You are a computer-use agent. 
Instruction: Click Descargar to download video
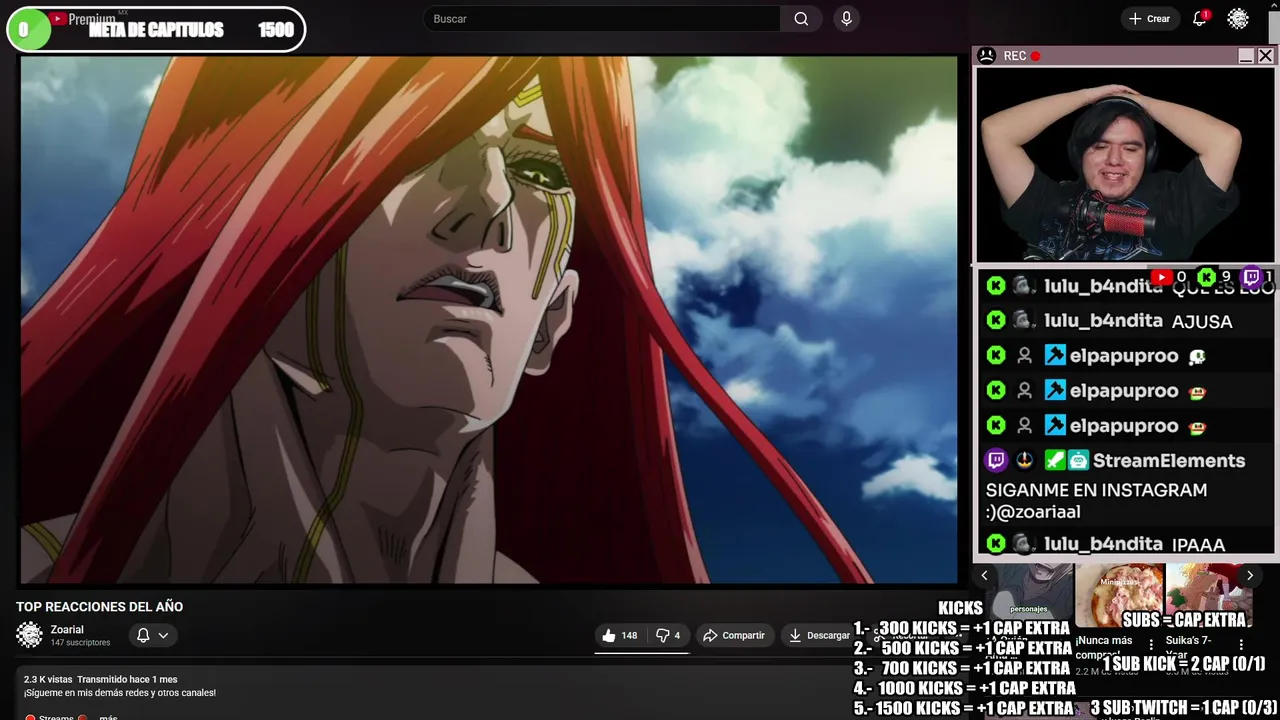819,635
